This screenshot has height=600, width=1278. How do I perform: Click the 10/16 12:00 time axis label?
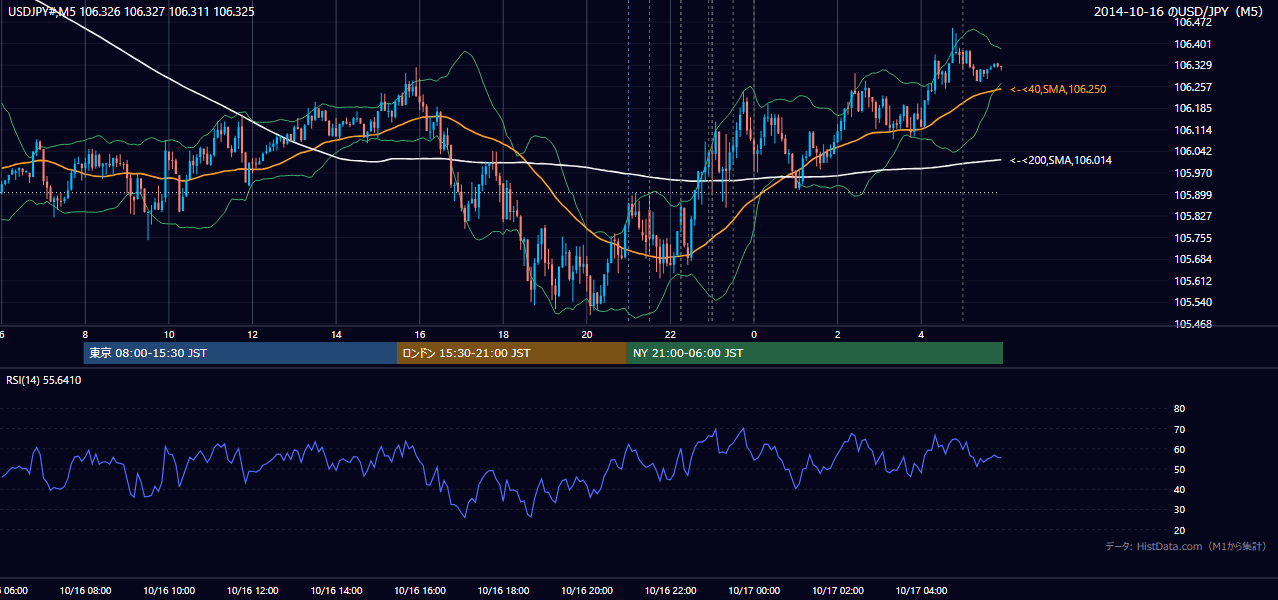[252, 591]
